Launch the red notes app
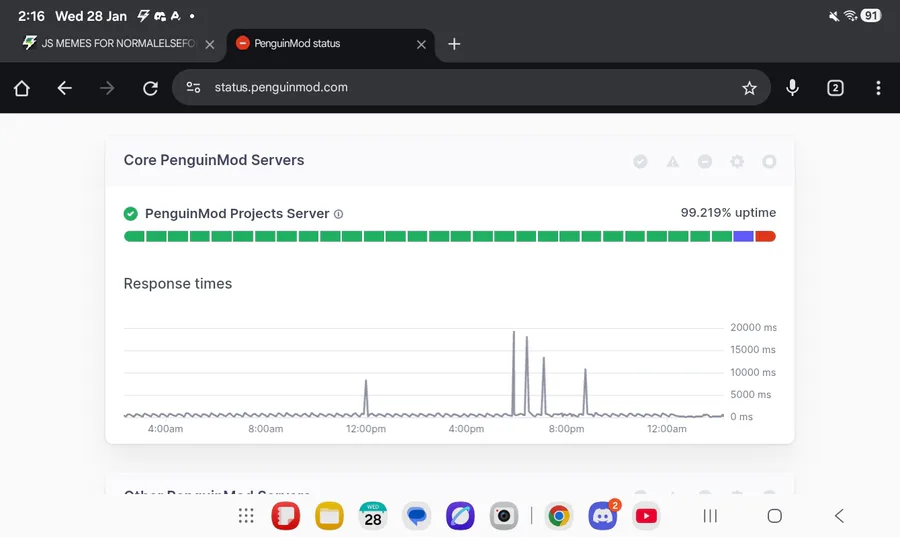 286,516
